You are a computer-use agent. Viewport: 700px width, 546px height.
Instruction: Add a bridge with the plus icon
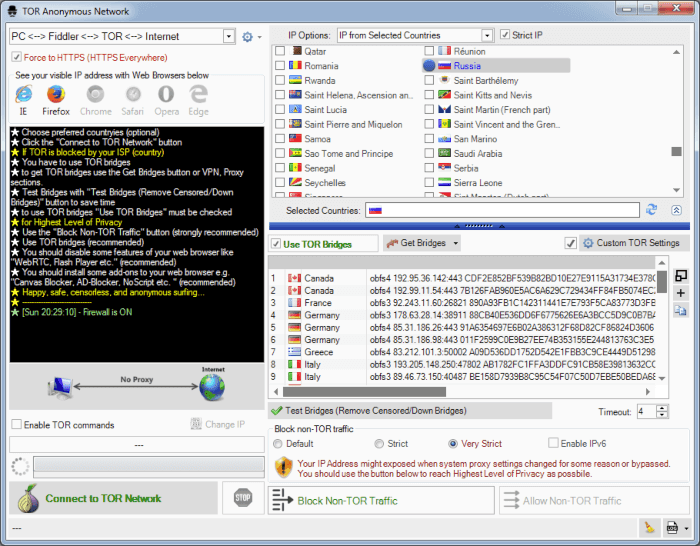coord(680,293)
